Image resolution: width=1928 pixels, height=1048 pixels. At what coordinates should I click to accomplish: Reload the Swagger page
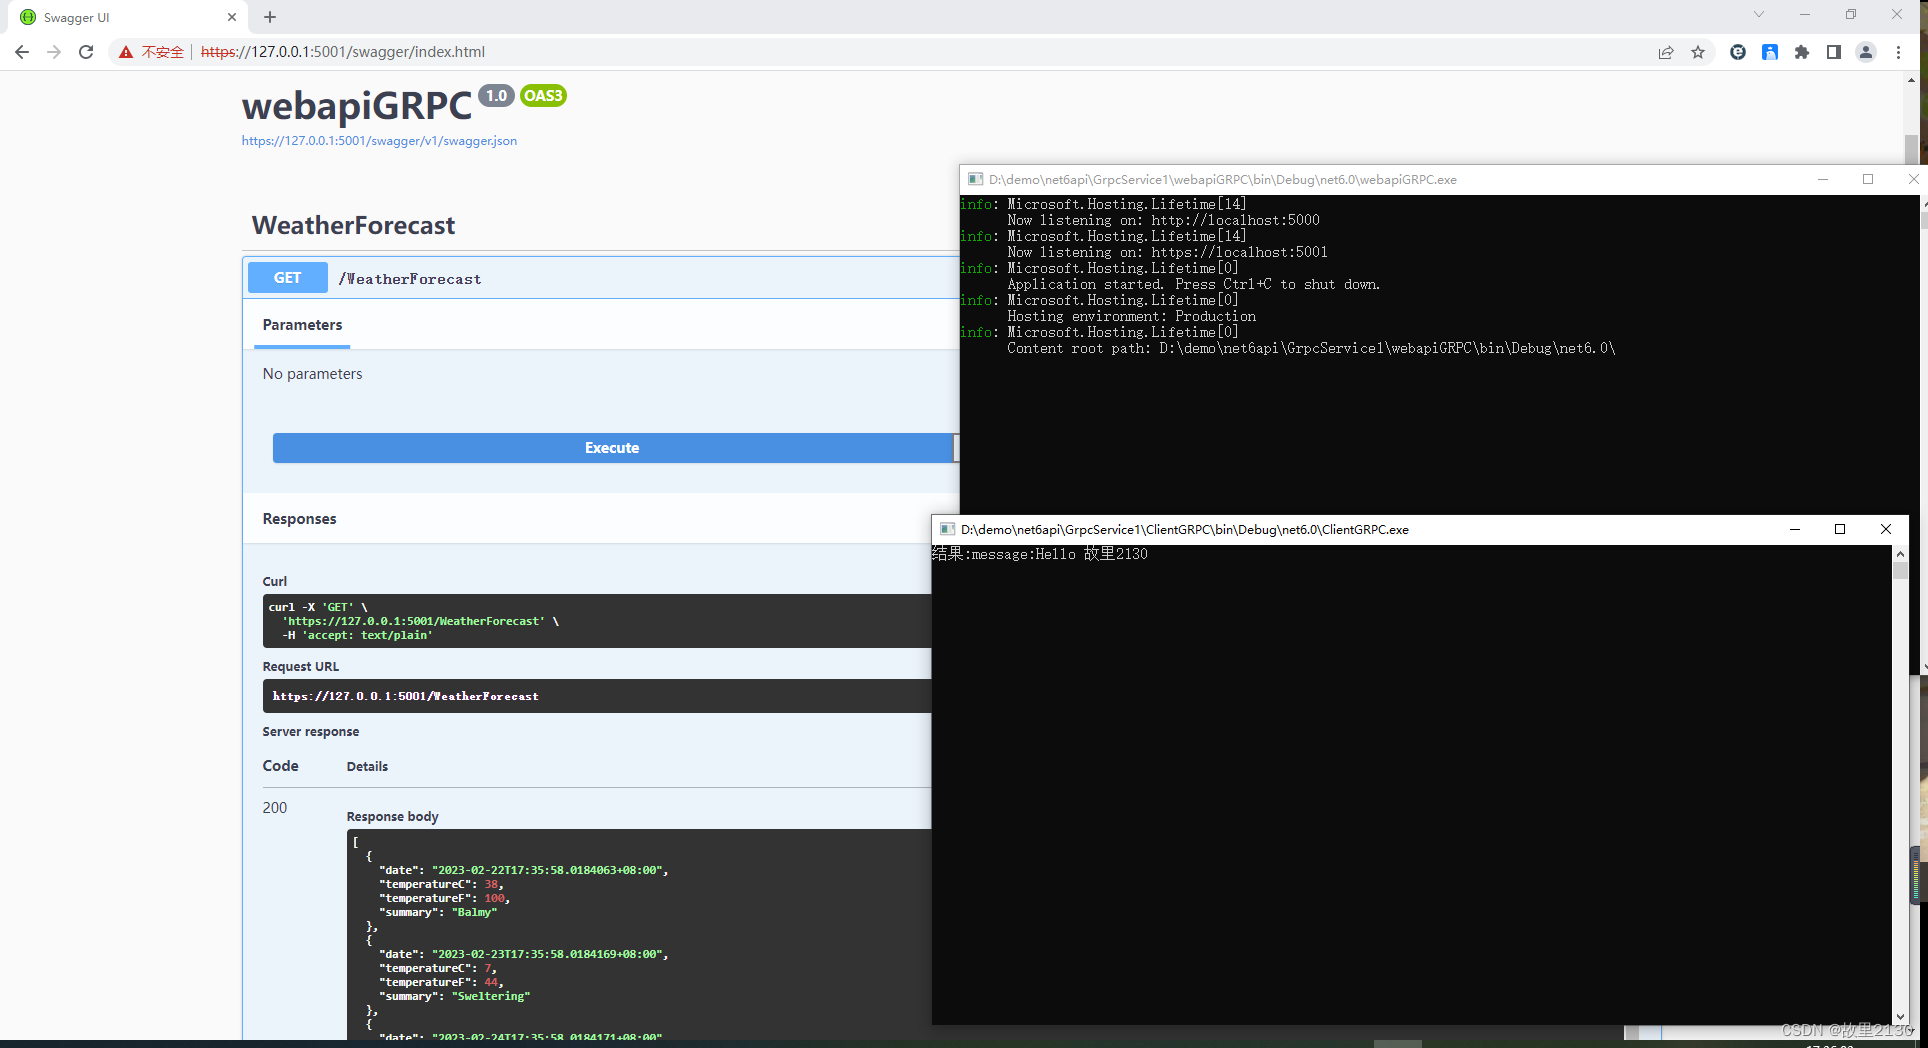(x=86, y=52)
